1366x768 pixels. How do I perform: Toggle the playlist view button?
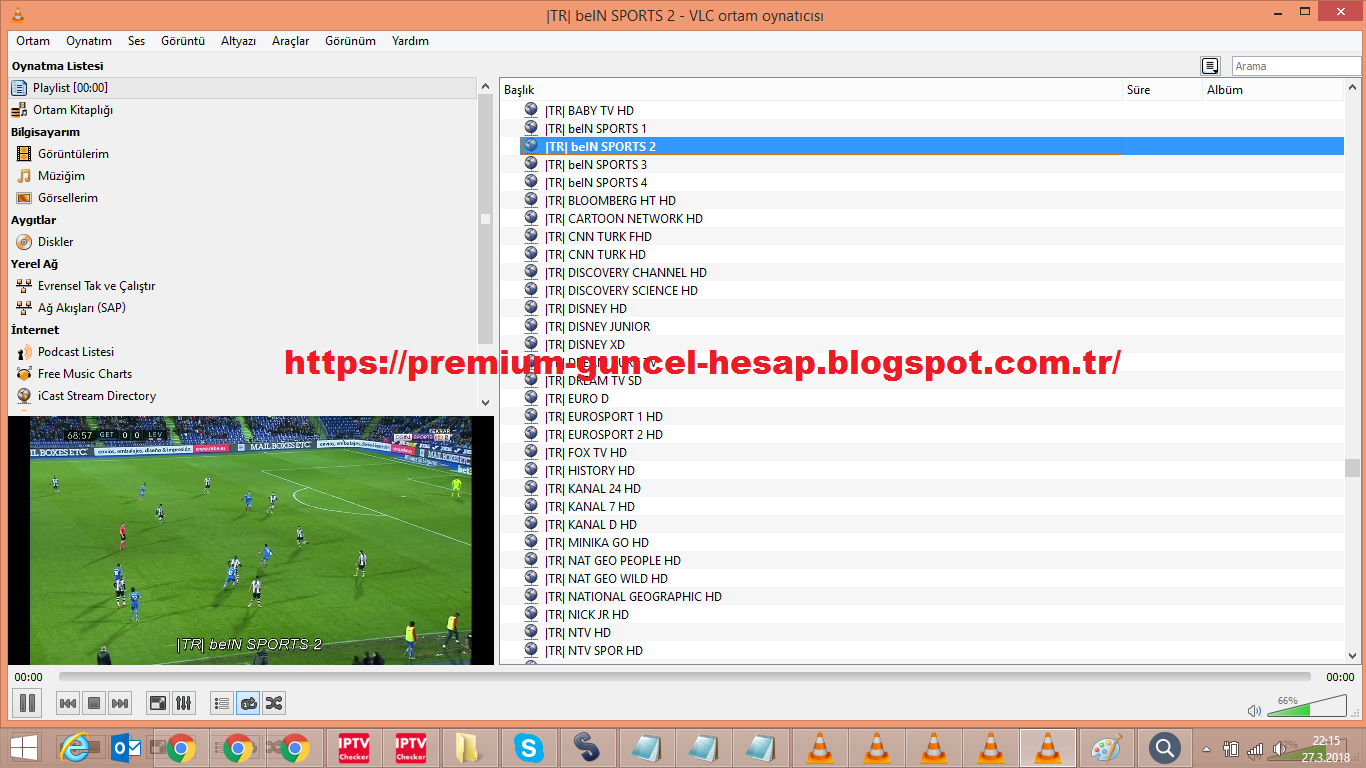pyautogui.click(x=222, y=703)
